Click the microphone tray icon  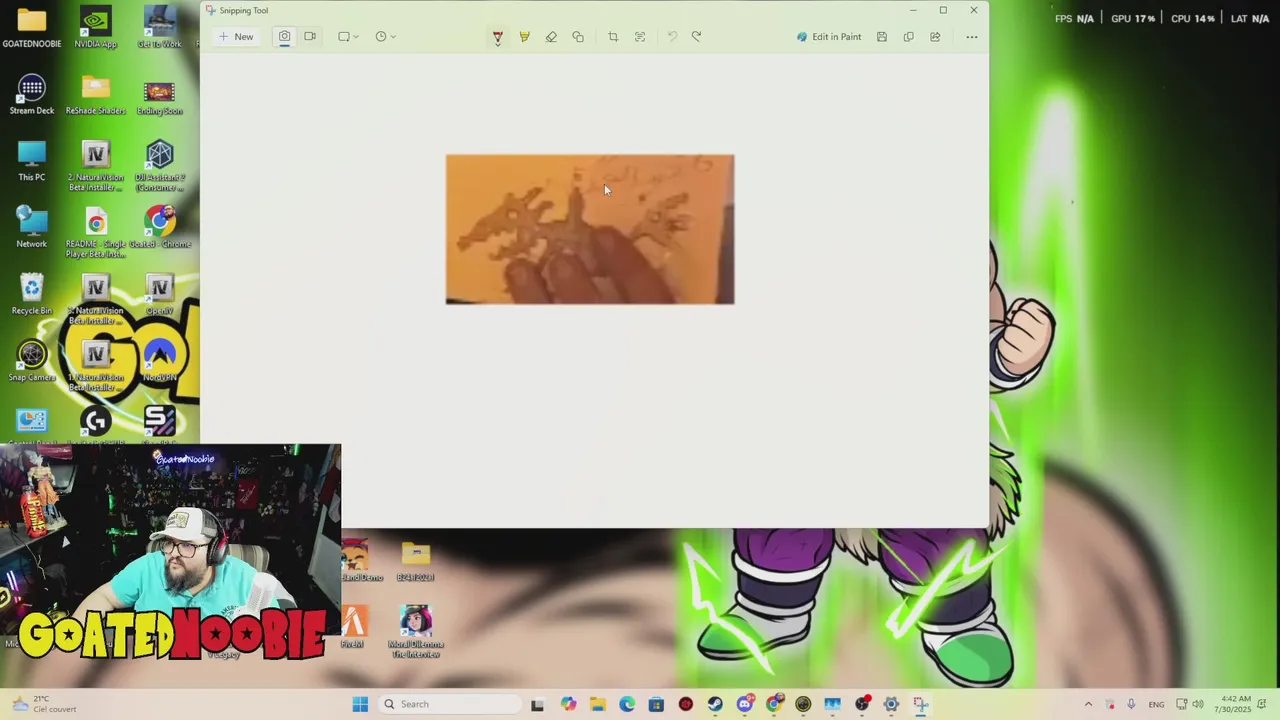[x=1131, y=704]
